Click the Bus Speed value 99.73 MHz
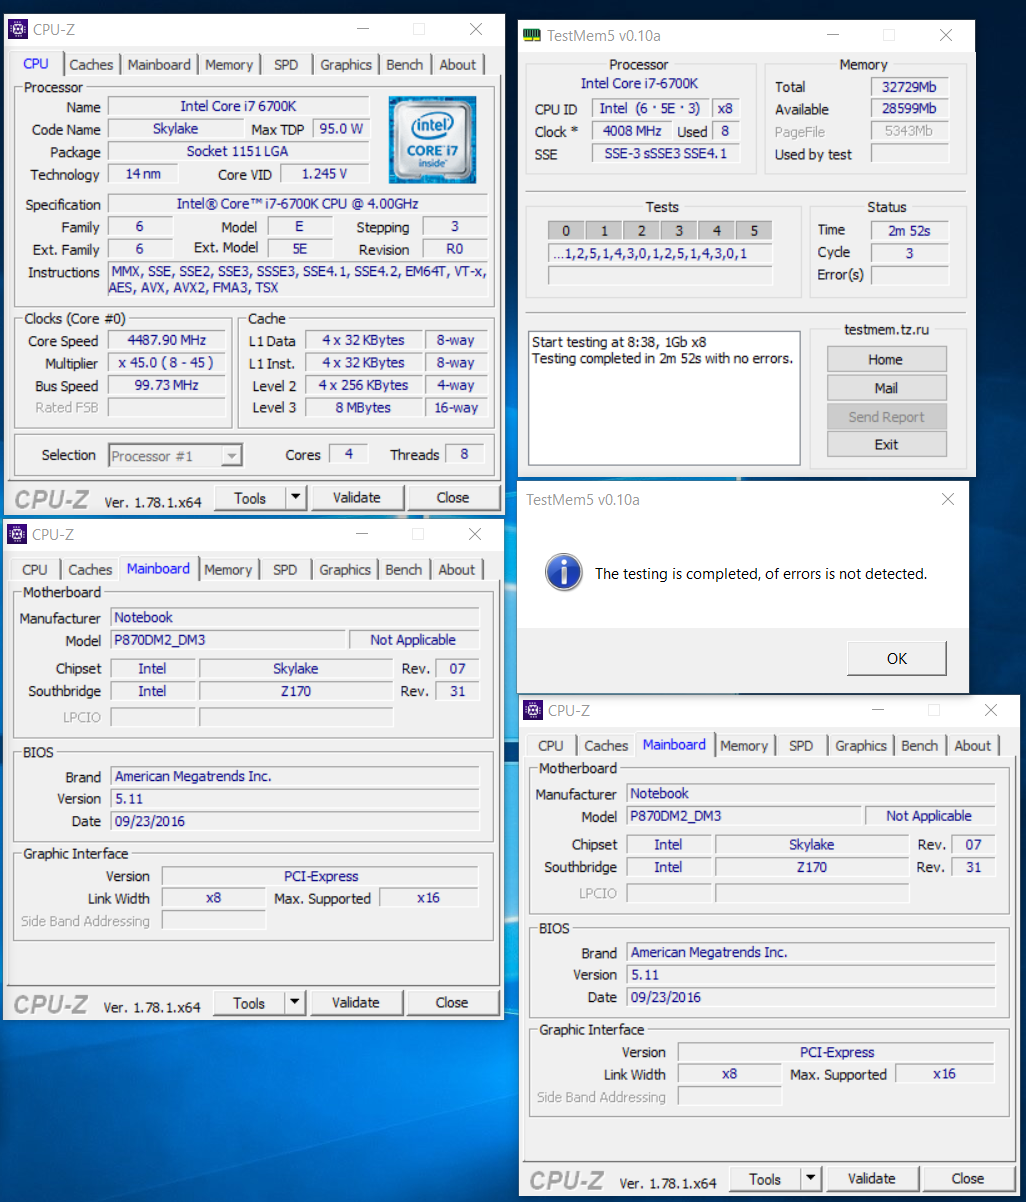The height and width of the screenshot is (1202, 1026). point(167,385)
